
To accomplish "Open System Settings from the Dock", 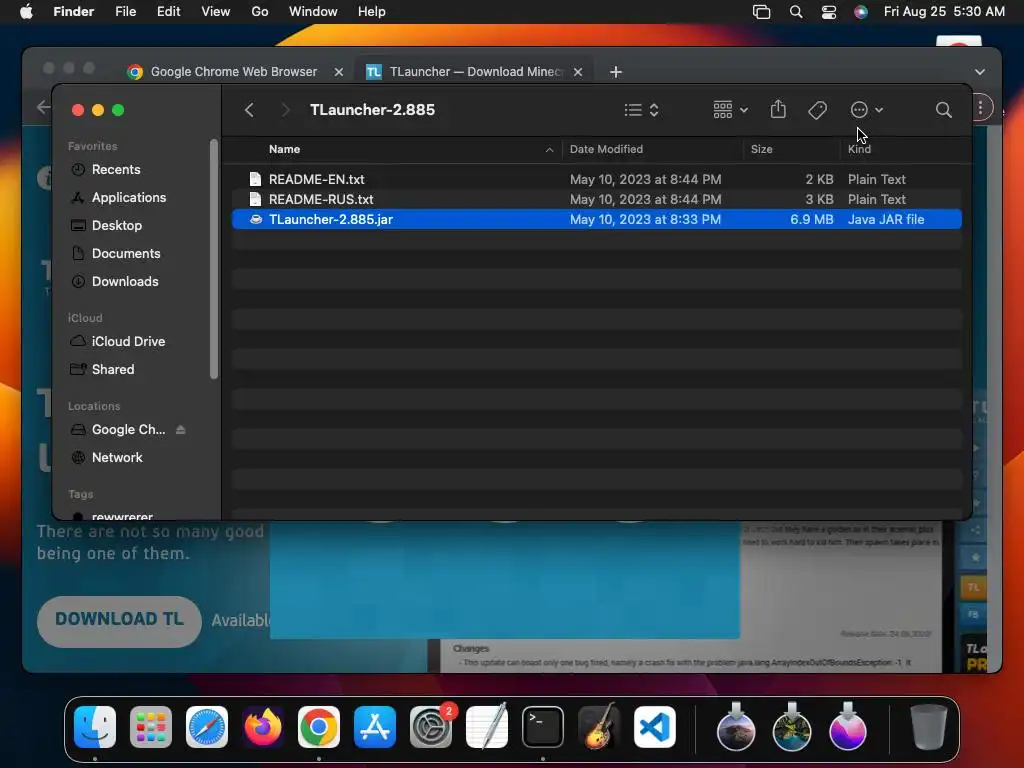I will tap(431, 728).
